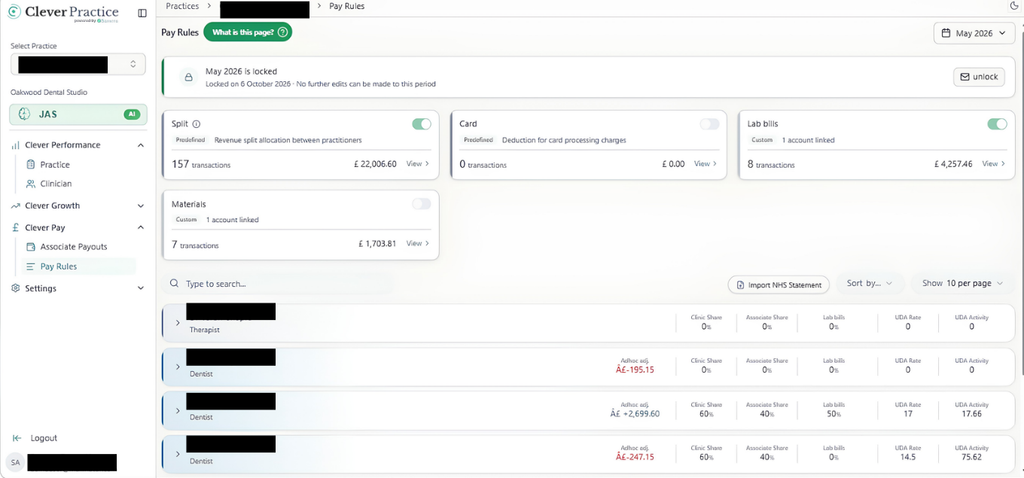Click the SA user avatar
Screen dimensions: 1024x478
pos(15,462)
